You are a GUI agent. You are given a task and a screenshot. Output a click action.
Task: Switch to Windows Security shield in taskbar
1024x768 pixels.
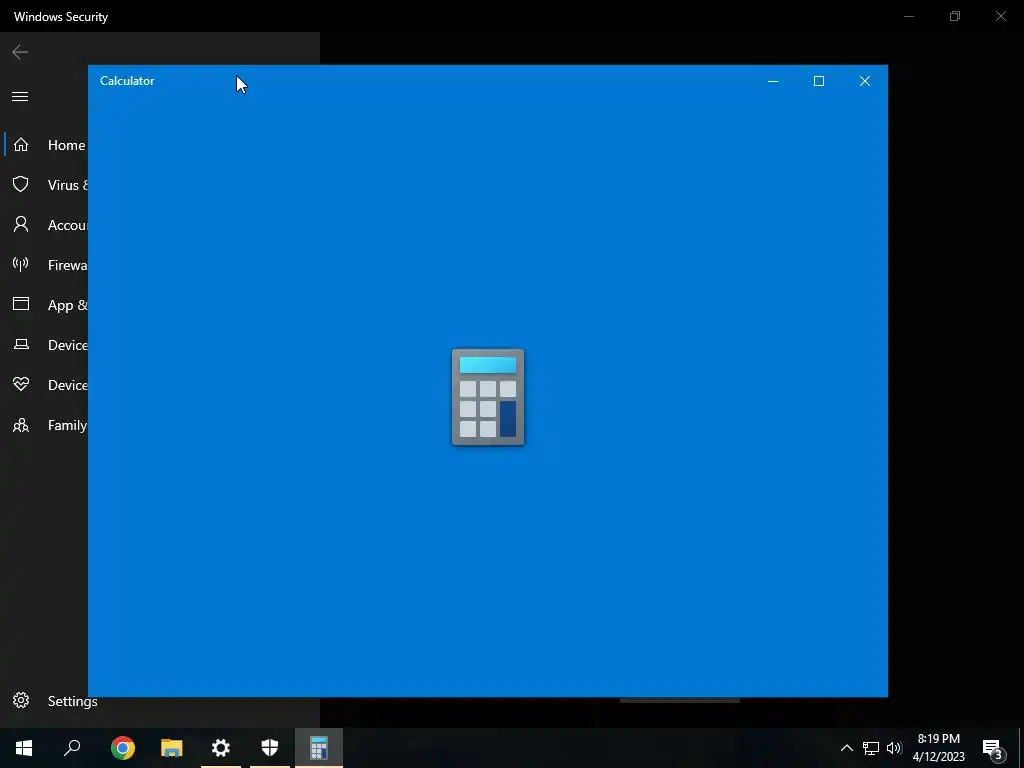pos(270,748)
